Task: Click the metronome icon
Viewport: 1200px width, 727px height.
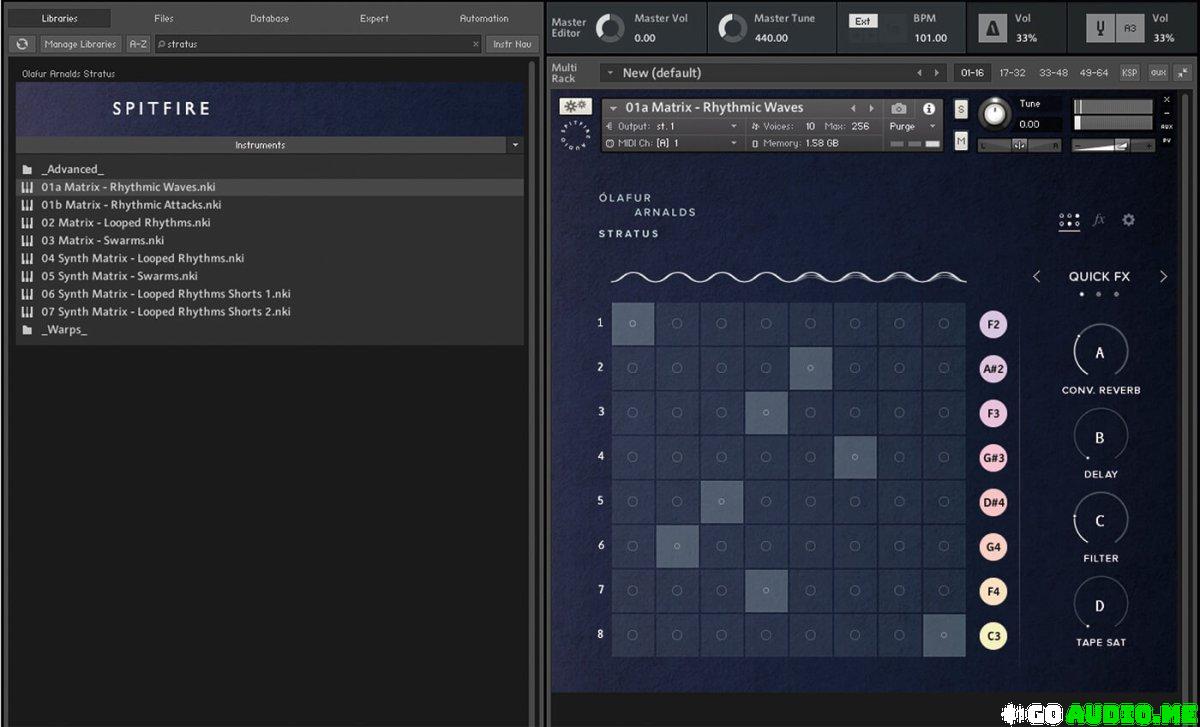Action: point(993,28)
